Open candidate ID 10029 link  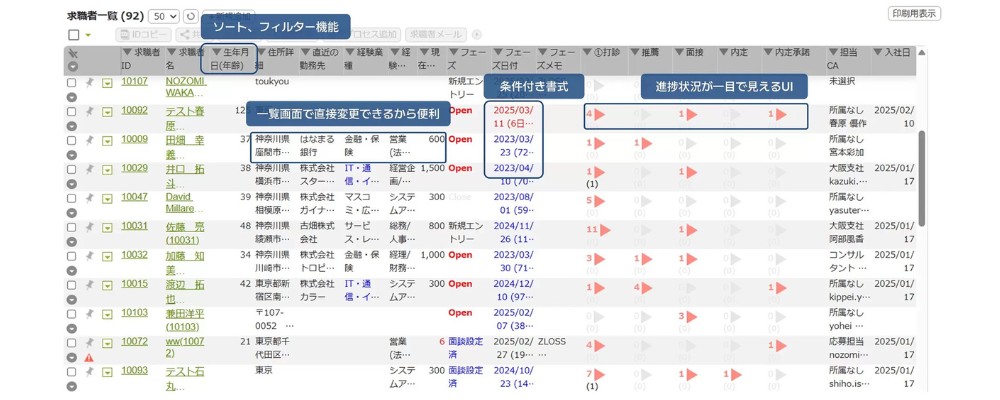[134, 168]
